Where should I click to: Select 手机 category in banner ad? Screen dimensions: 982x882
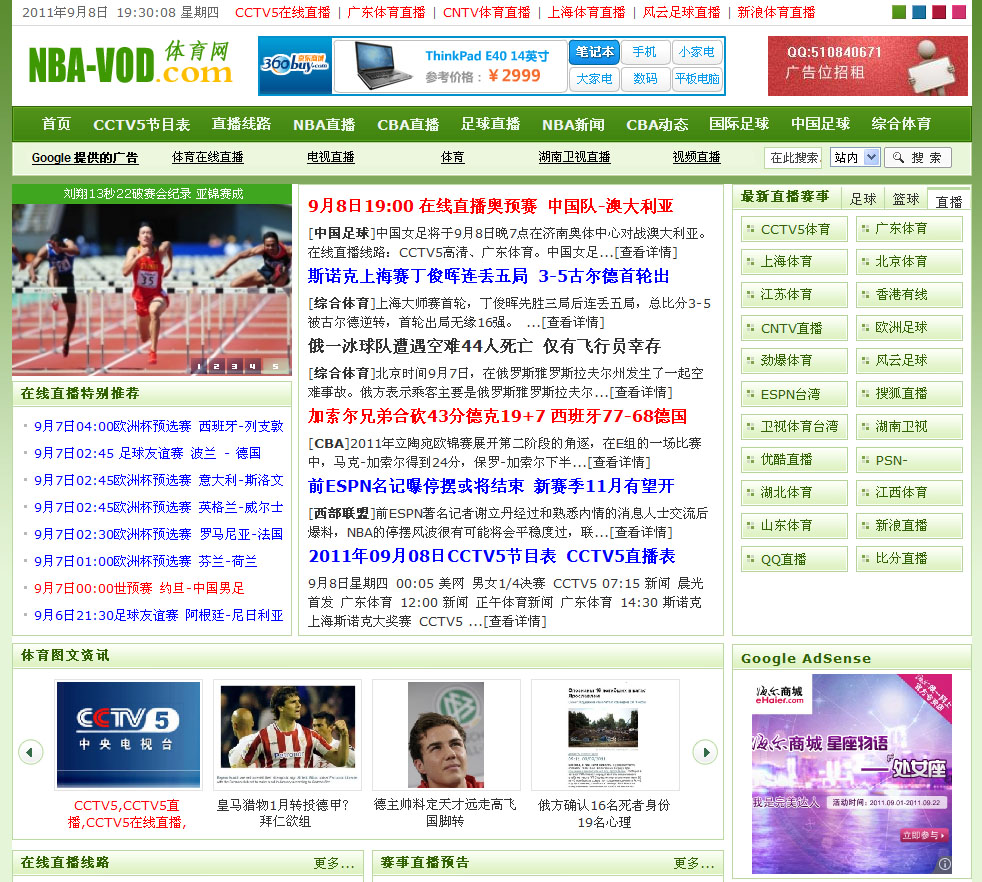click(x=645, y=52)
